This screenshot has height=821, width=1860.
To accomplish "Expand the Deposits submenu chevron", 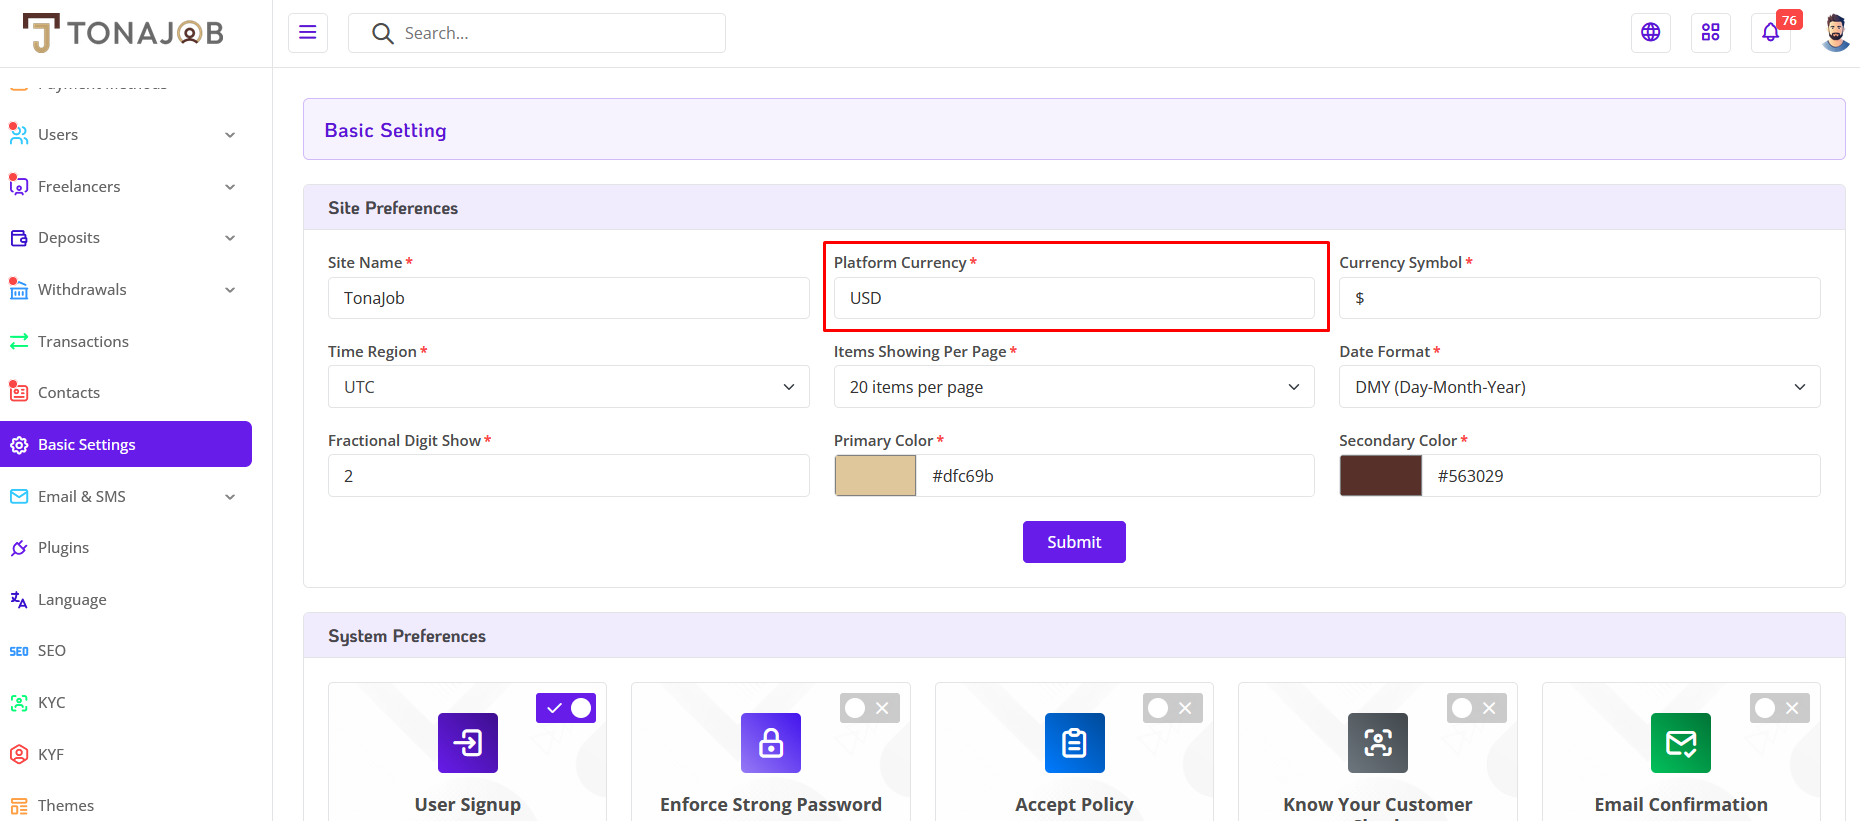I will [x=230, y=238].
